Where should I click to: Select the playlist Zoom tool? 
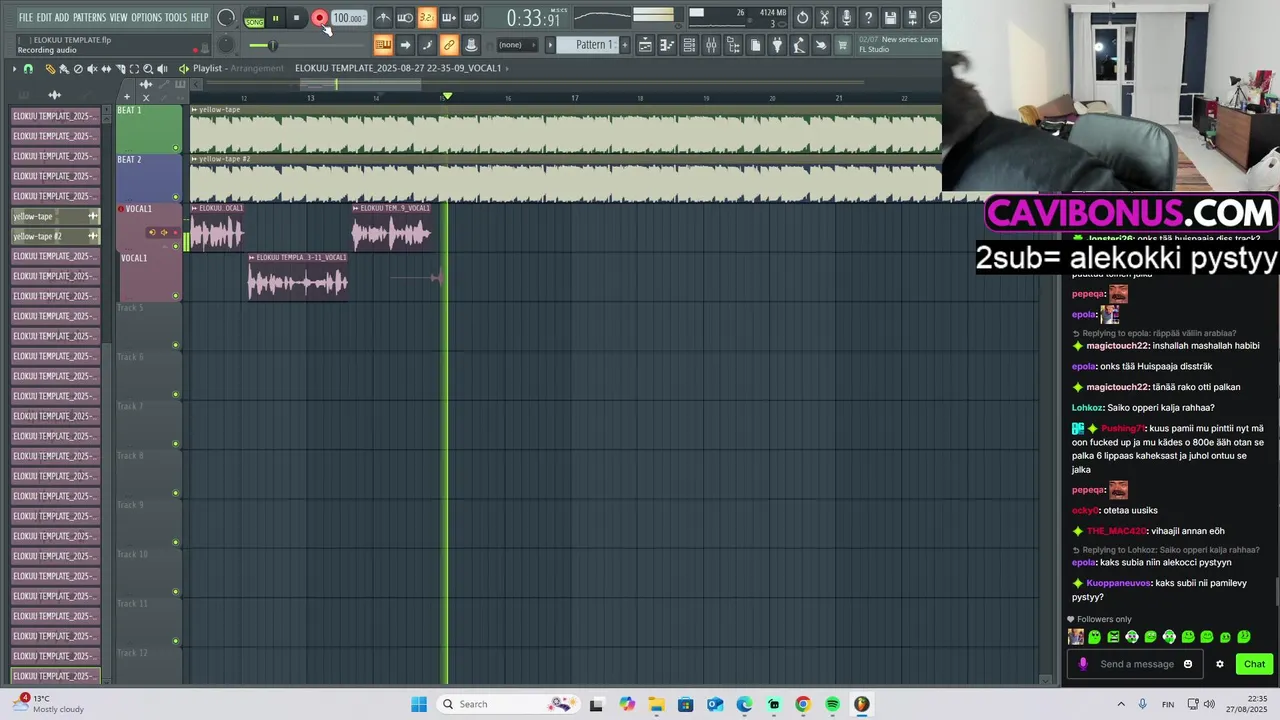148,68
